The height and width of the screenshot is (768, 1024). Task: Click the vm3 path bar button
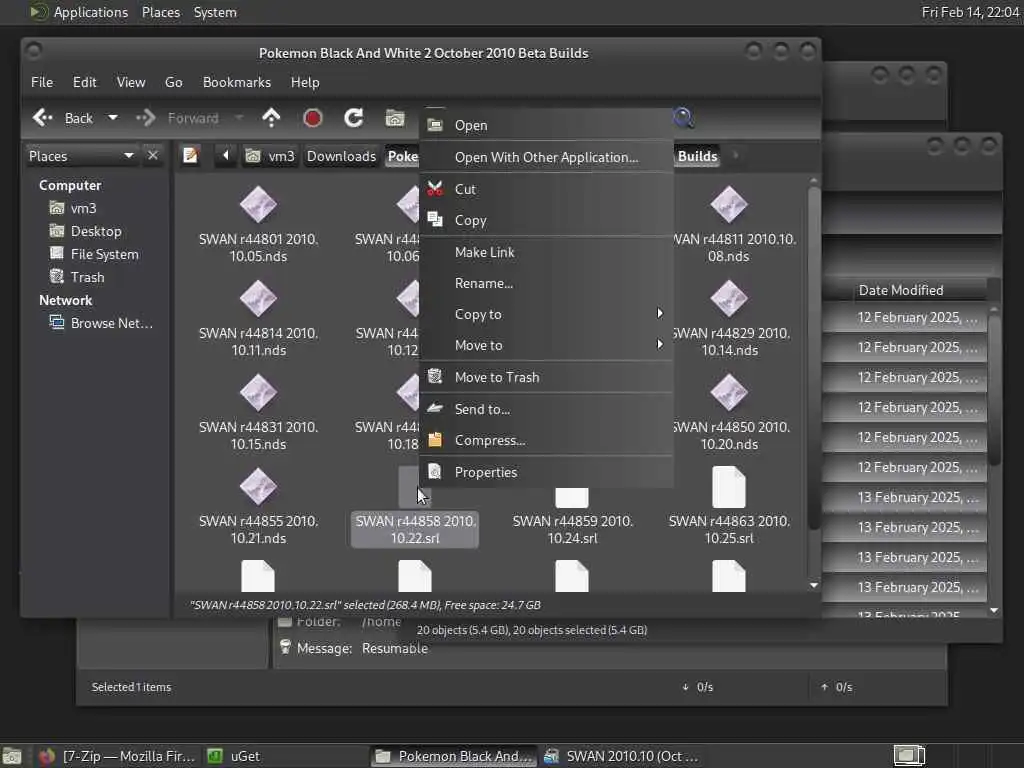point(270,156)
